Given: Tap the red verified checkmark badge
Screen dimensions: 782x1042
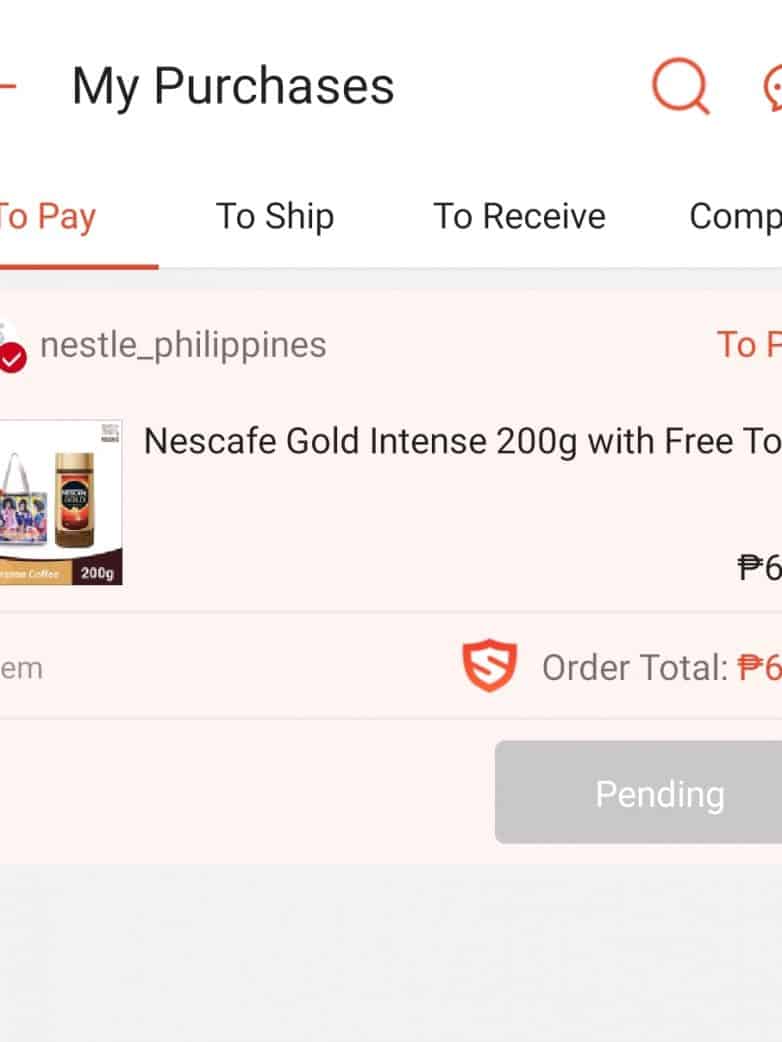Looking at the screenshot, I should (12, 359).
